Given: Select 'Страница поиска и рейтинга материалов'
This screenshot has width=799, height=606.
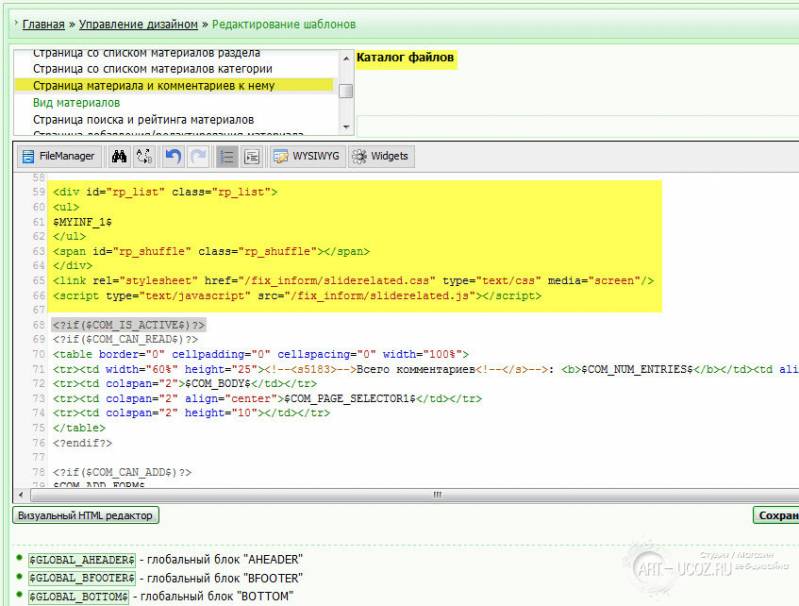Looking at the screenshot, I should tap(143, 119).
